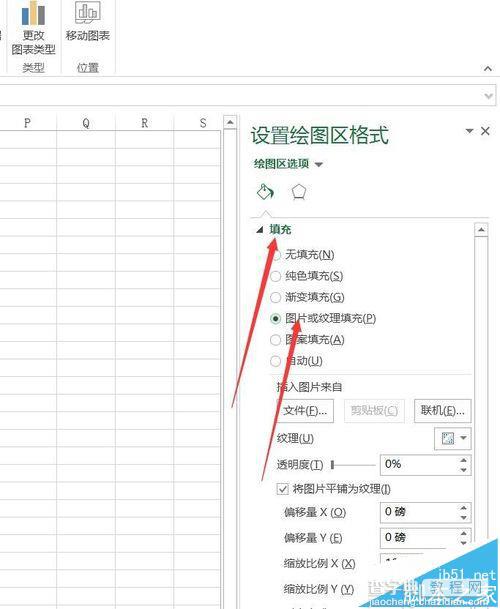Click the 剪贴板(C) button
The height and width of the screenshot is (609, 500).
click(375, 411)
